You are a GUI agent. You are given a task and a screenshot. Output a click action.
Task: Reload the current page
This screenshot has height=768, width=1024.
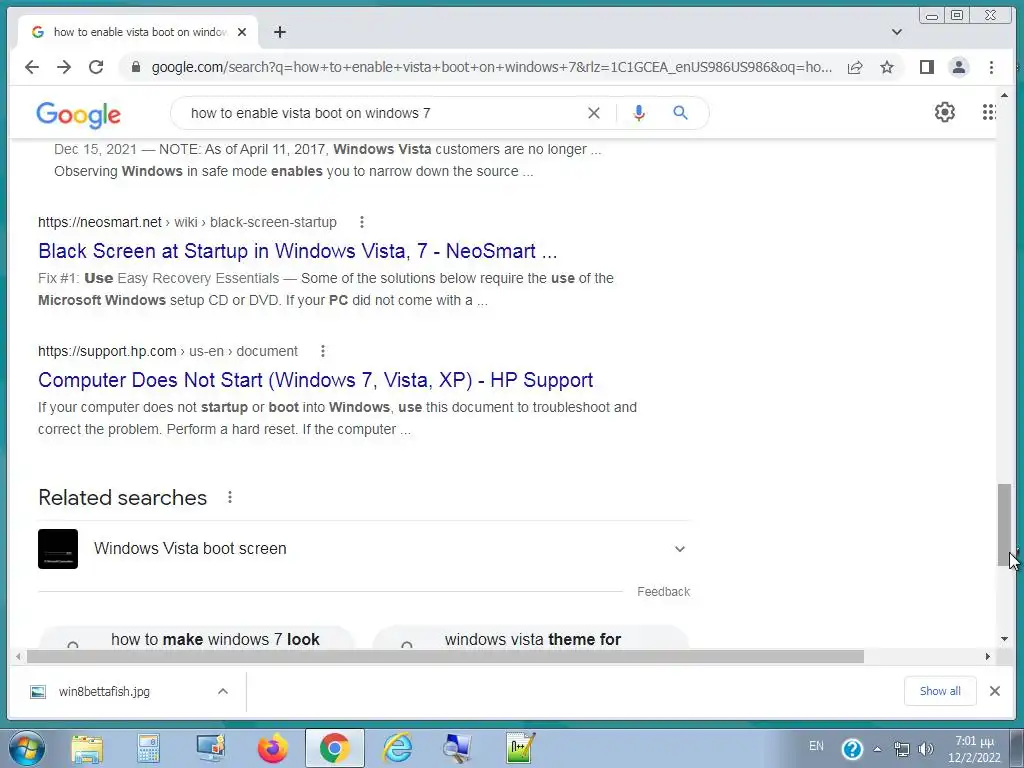point(96,67)
